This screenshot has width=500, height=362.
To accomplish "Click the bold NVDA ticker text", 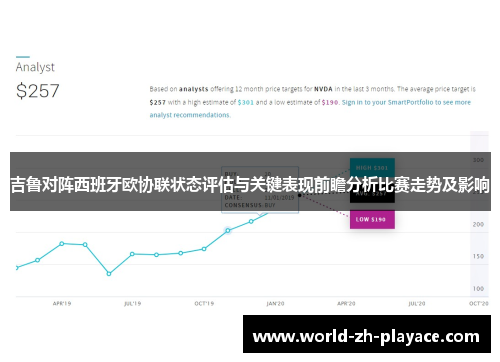I will 323,89.
